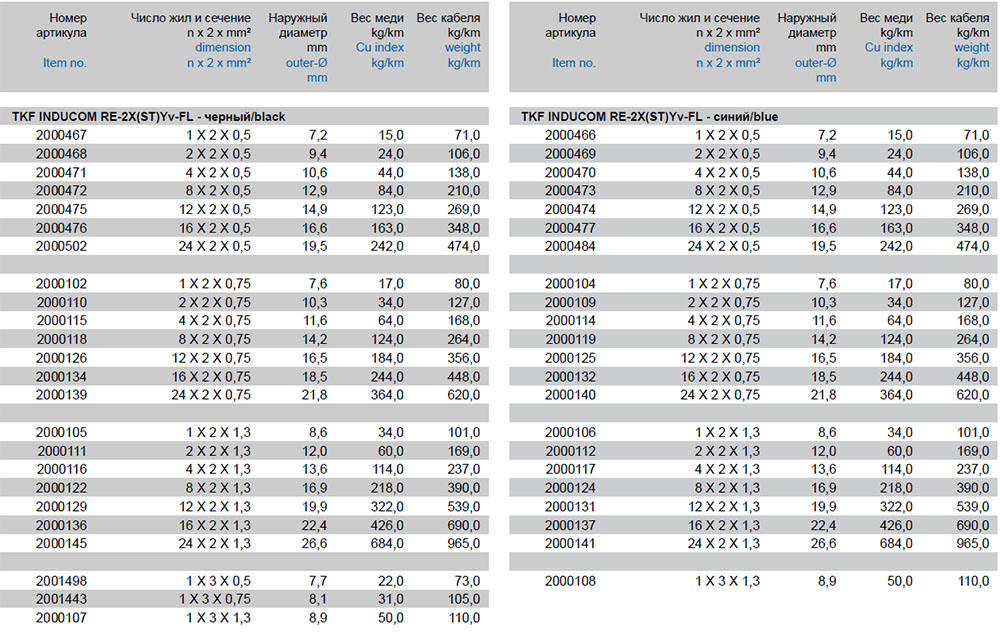Select item number 2000104
Viewport: 1000px width, 633px height.
click(x=570, y=284)
